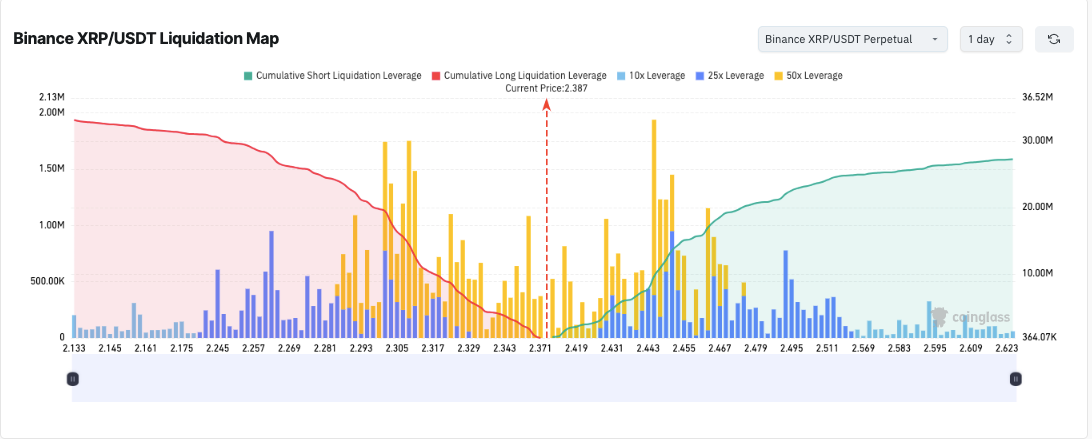1092x439 pixels.
Task: Click the 36.52M right axis label
Action: (1037, 97)
